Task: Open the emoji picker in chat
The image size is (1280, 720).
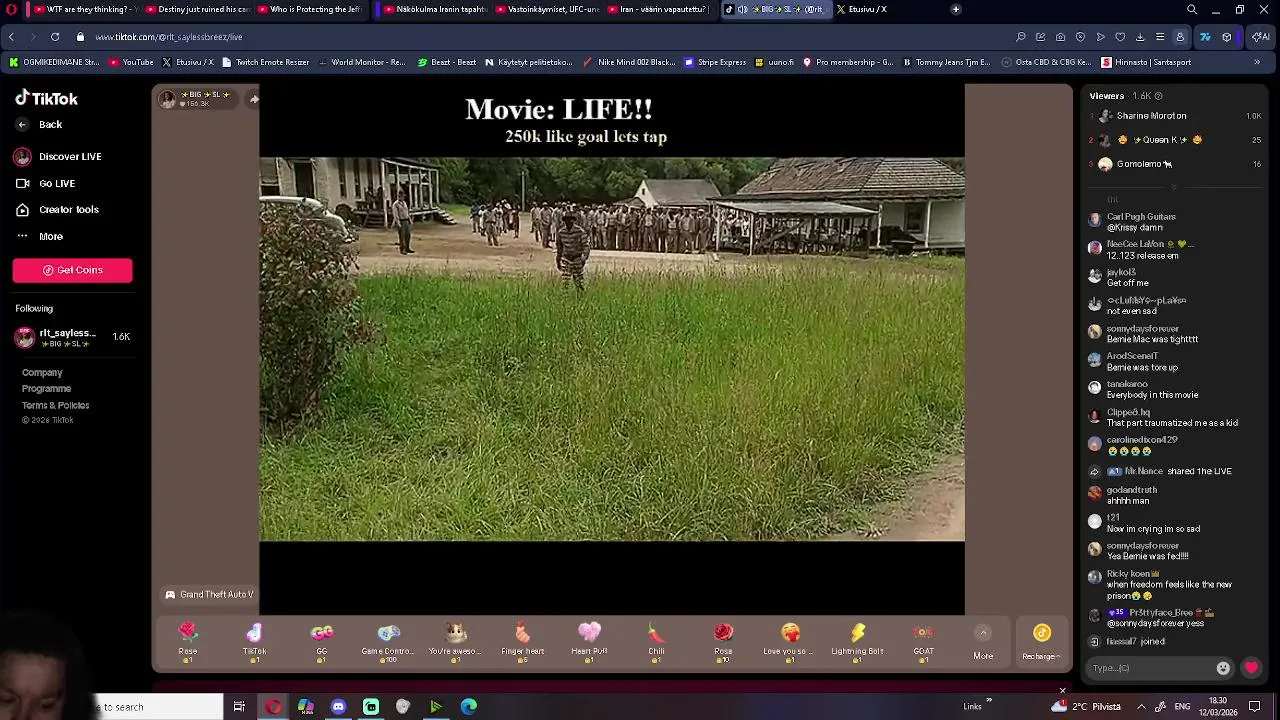Action: pos(1223,668)
